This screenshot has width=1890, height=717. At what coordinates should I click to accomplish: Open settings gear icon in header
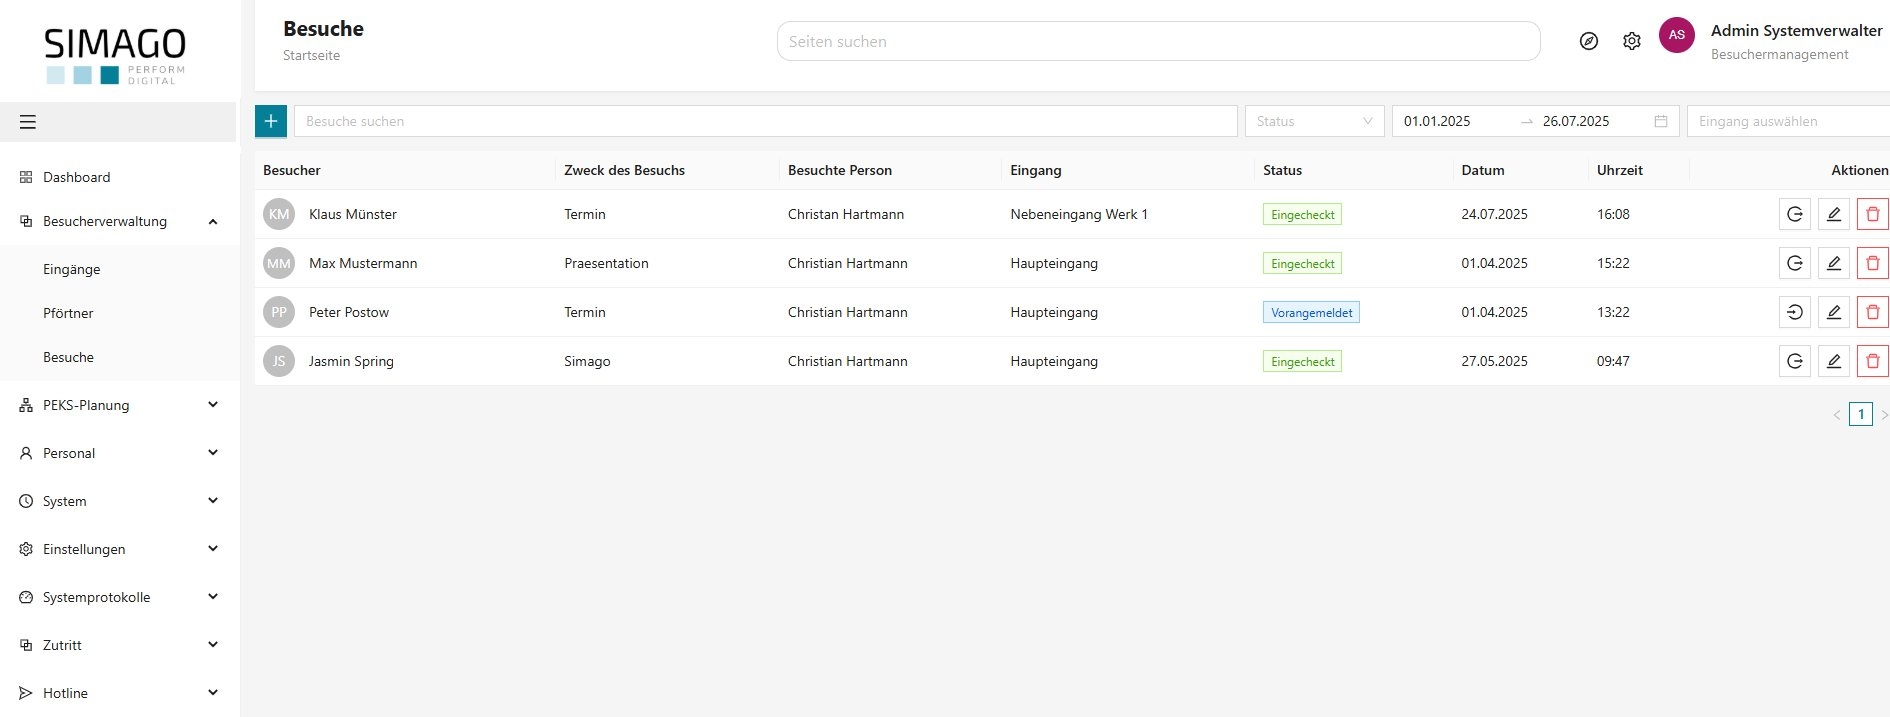coord(1632,41)
